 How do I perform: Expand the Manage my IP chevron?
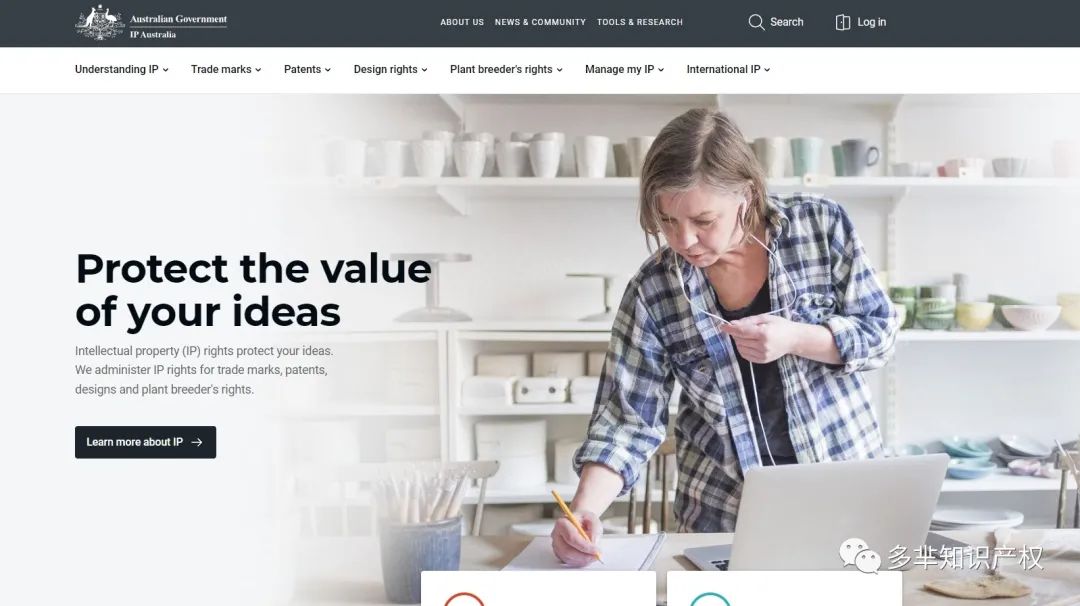click(661, 70)
